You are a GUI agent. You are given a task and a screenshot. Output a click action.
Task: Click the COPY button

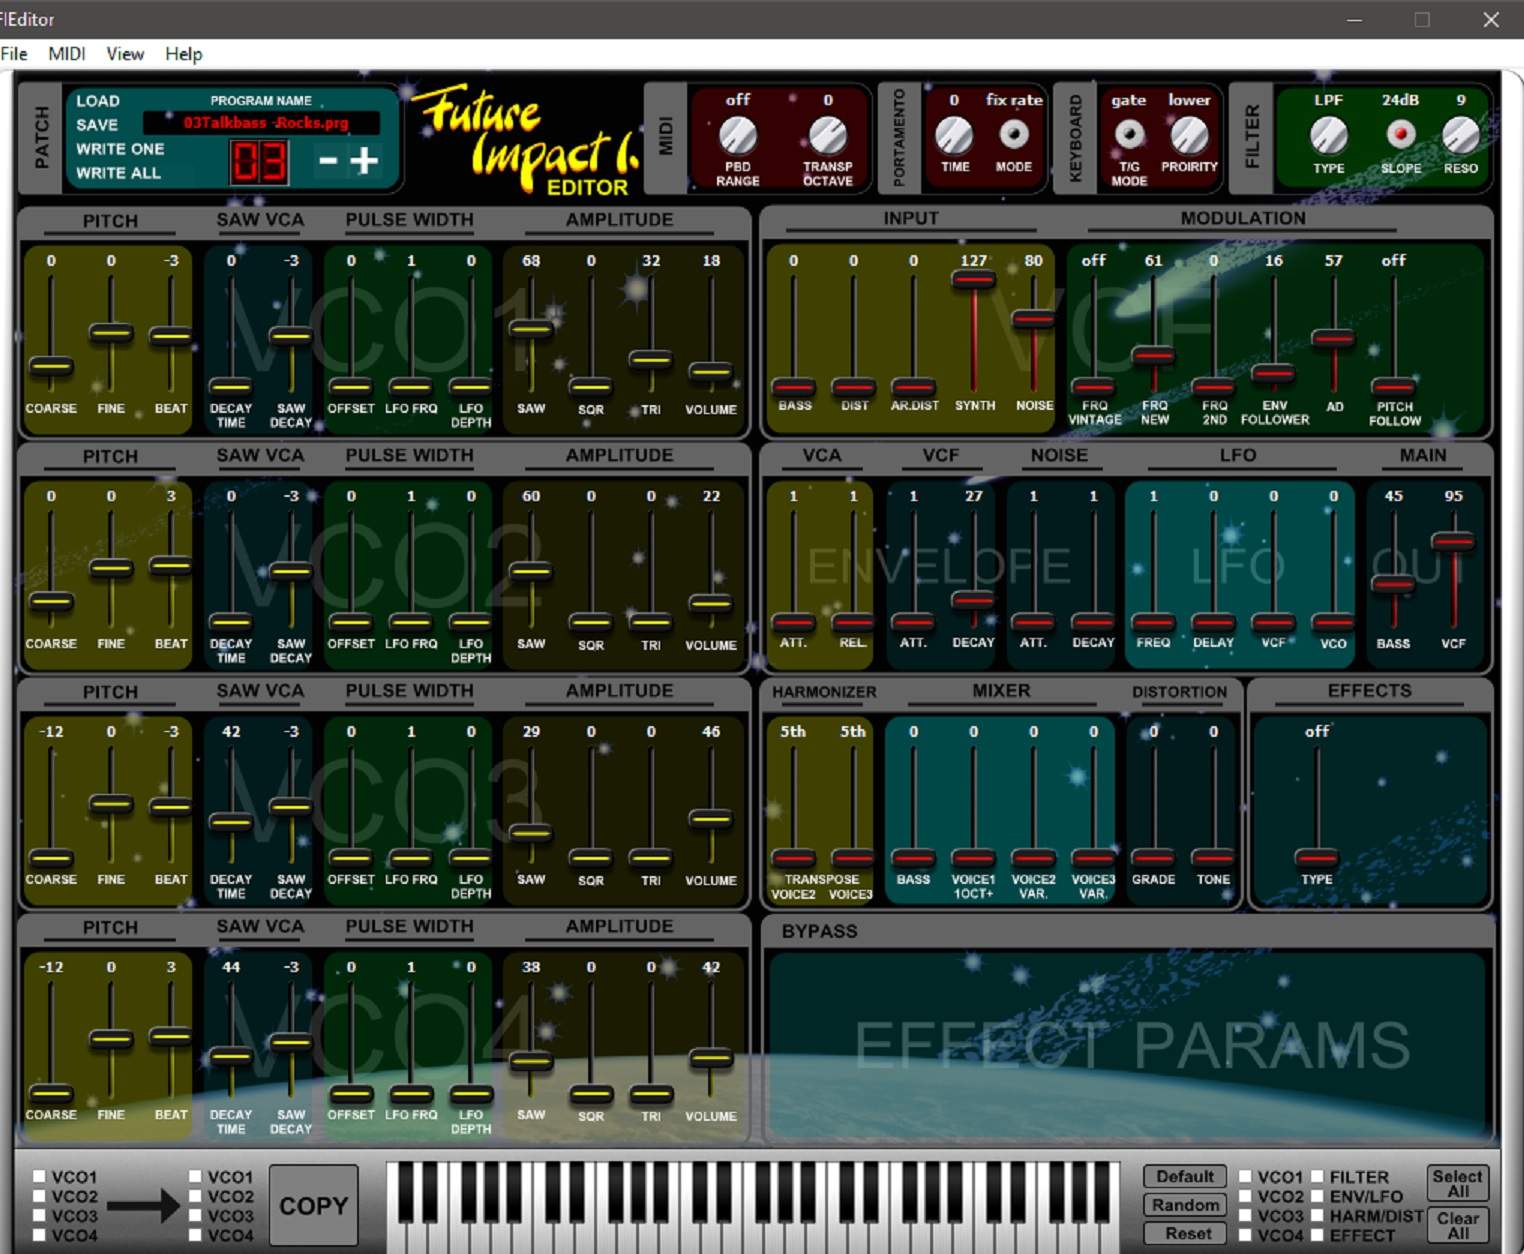tap(314, 1205)
